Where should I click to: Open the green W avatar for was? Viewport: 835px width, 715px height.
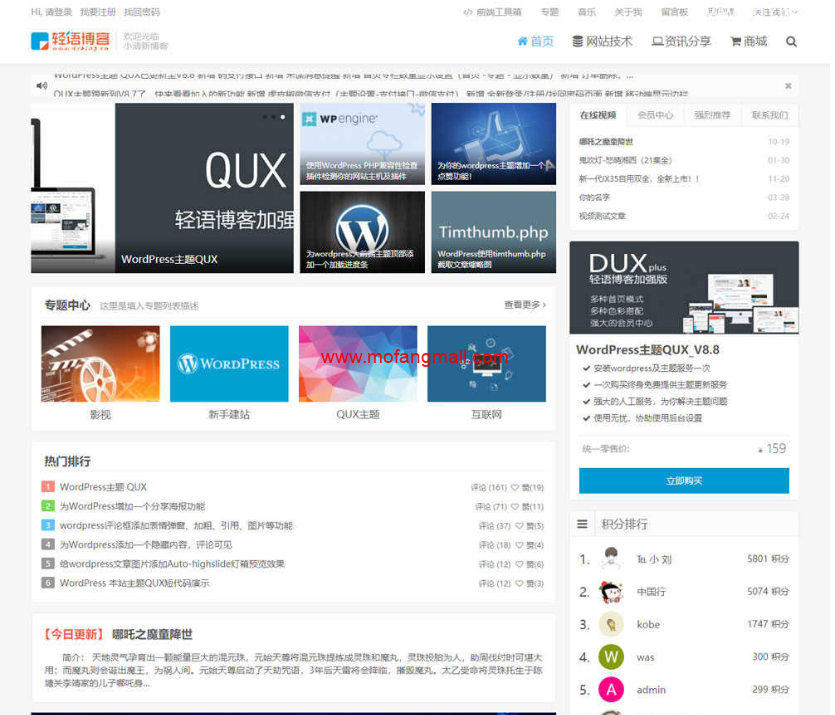(611, 657)
